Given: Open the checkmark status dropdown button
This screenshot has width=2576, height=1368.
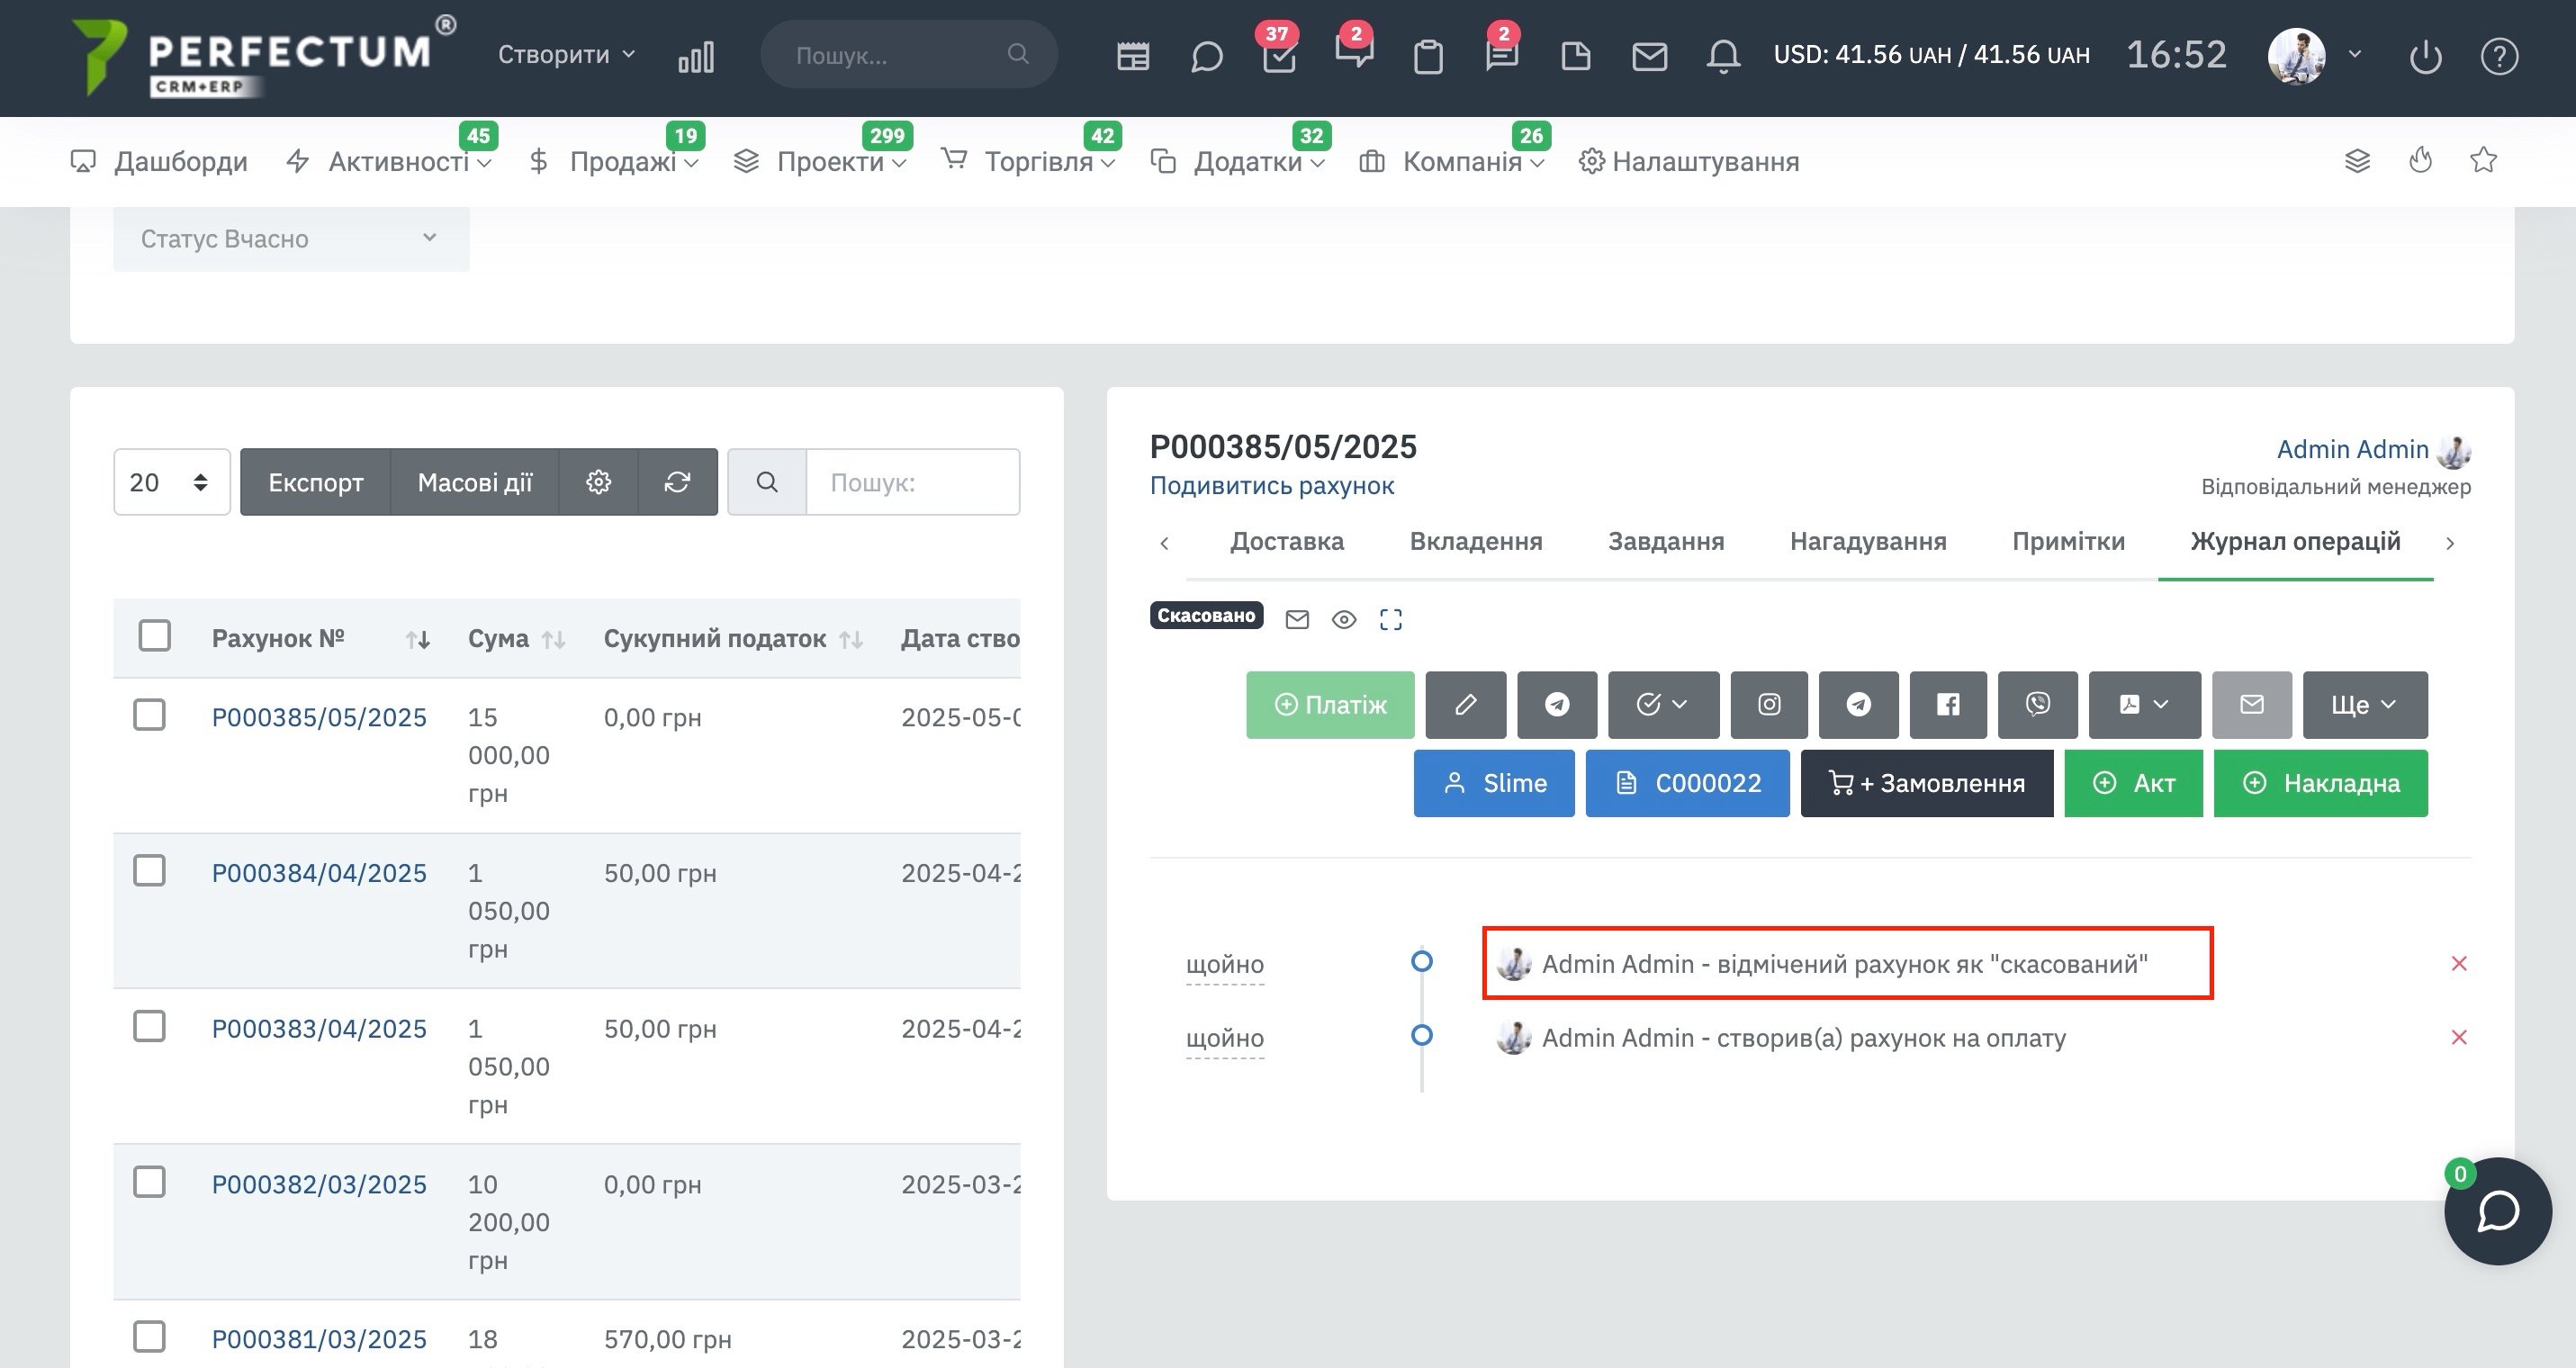Looking at the screenshot, I should coord(1663,705).
